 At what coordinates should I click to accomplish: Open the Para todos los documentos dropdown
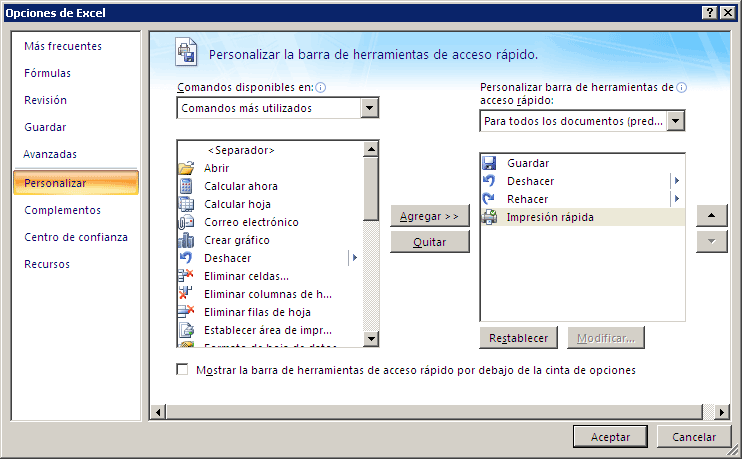(676, 121)
